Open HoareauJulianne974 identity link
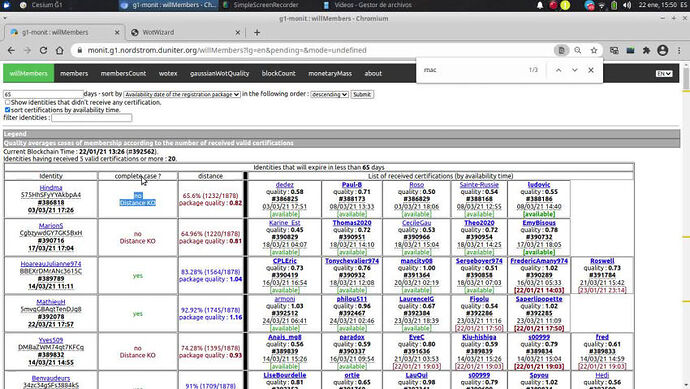 [51, 264]
